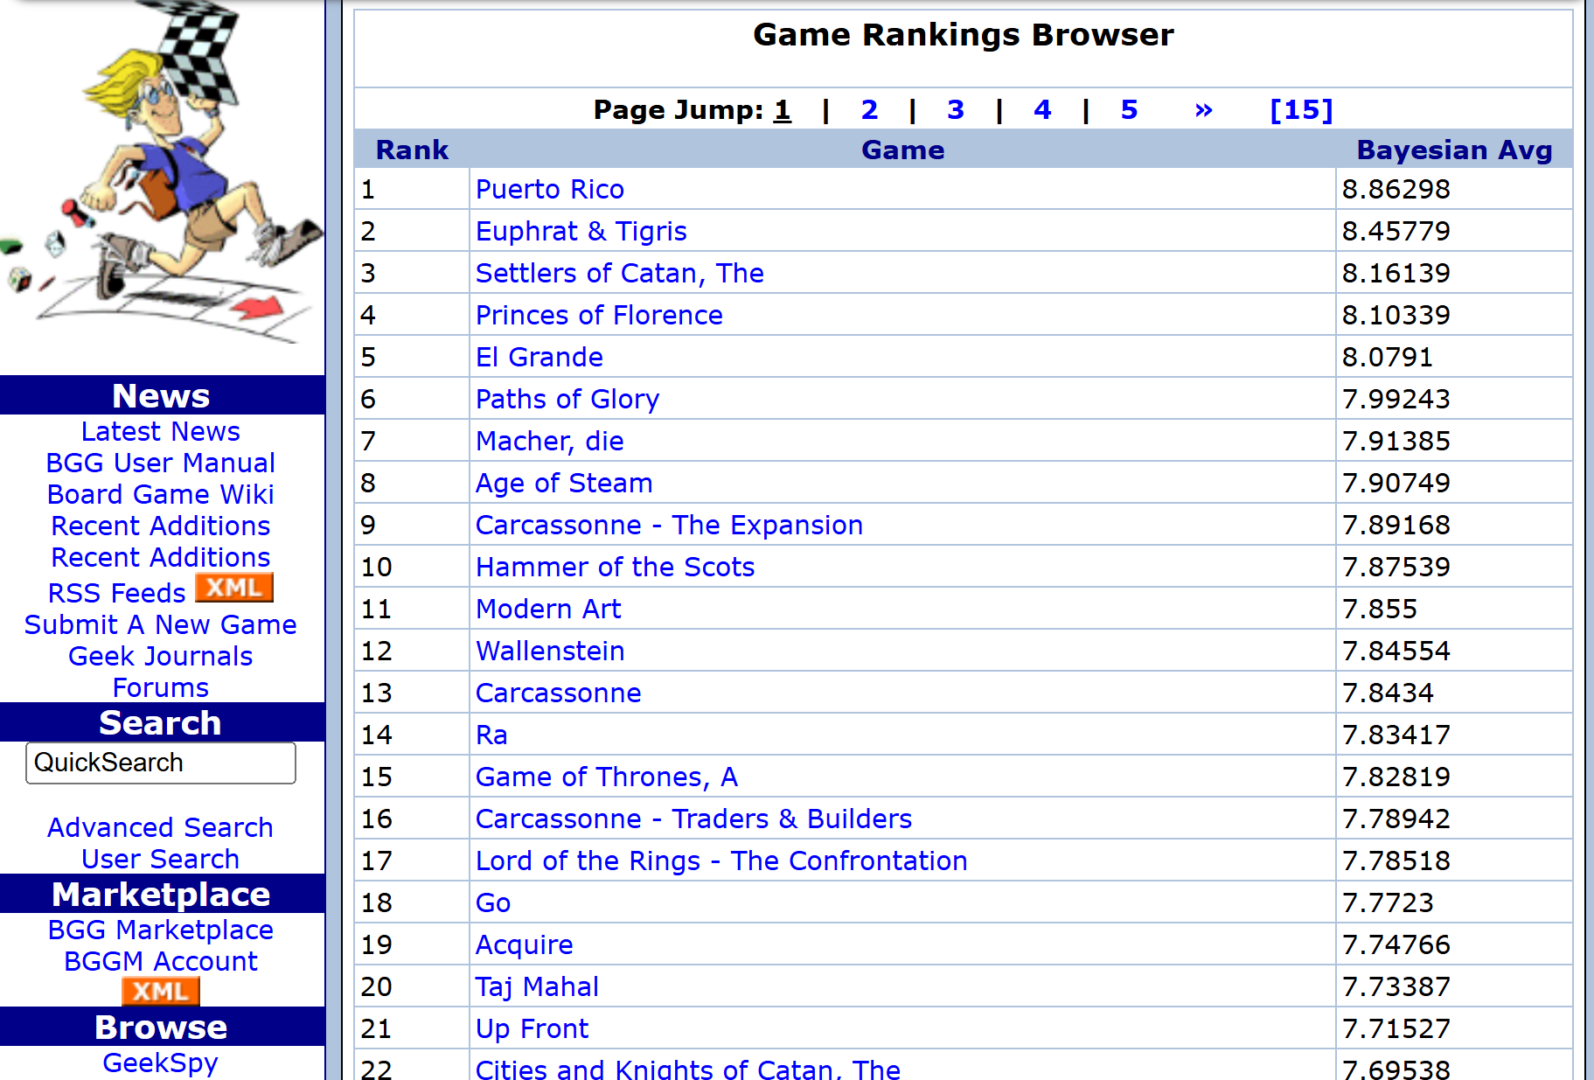Open the Go game page

pyautogui.click(x=493, y=903)
